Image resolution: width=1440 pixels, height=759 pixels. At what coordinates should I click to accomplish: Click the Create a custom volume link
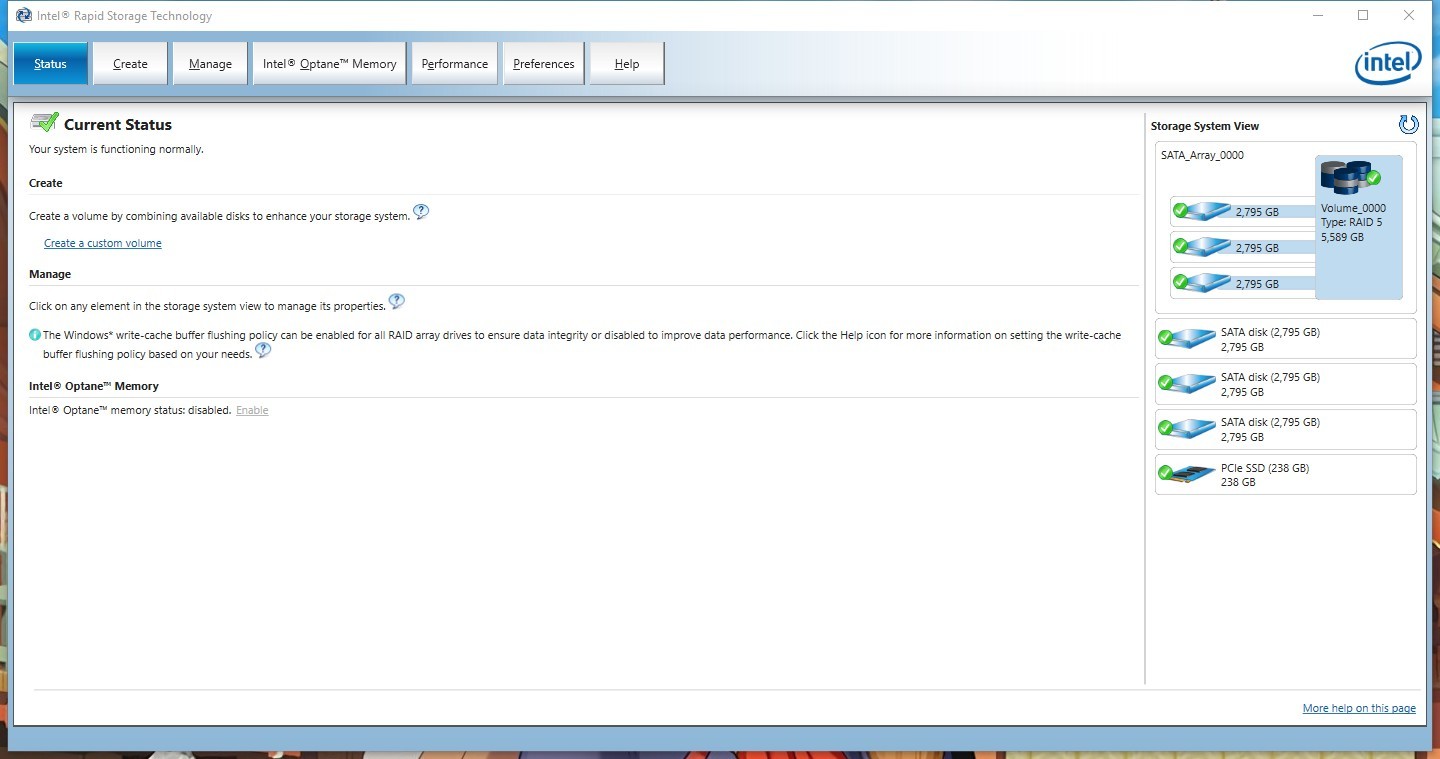(102, 243)
